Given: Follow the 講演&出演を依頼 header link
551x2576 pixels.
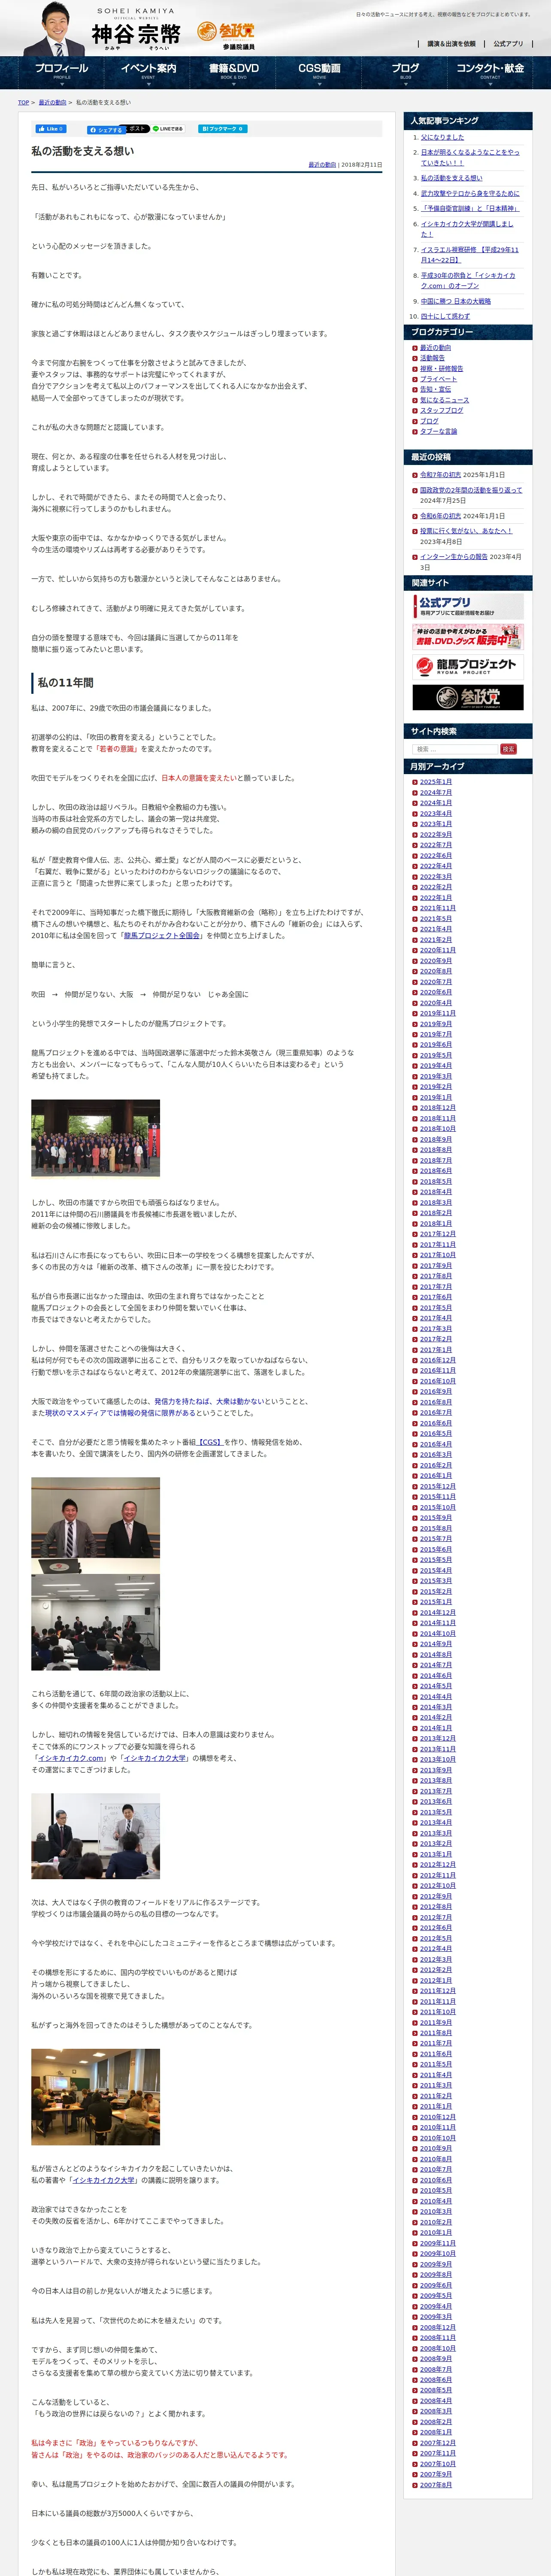Looking at the screenshot, I should (x=451, y=44).
